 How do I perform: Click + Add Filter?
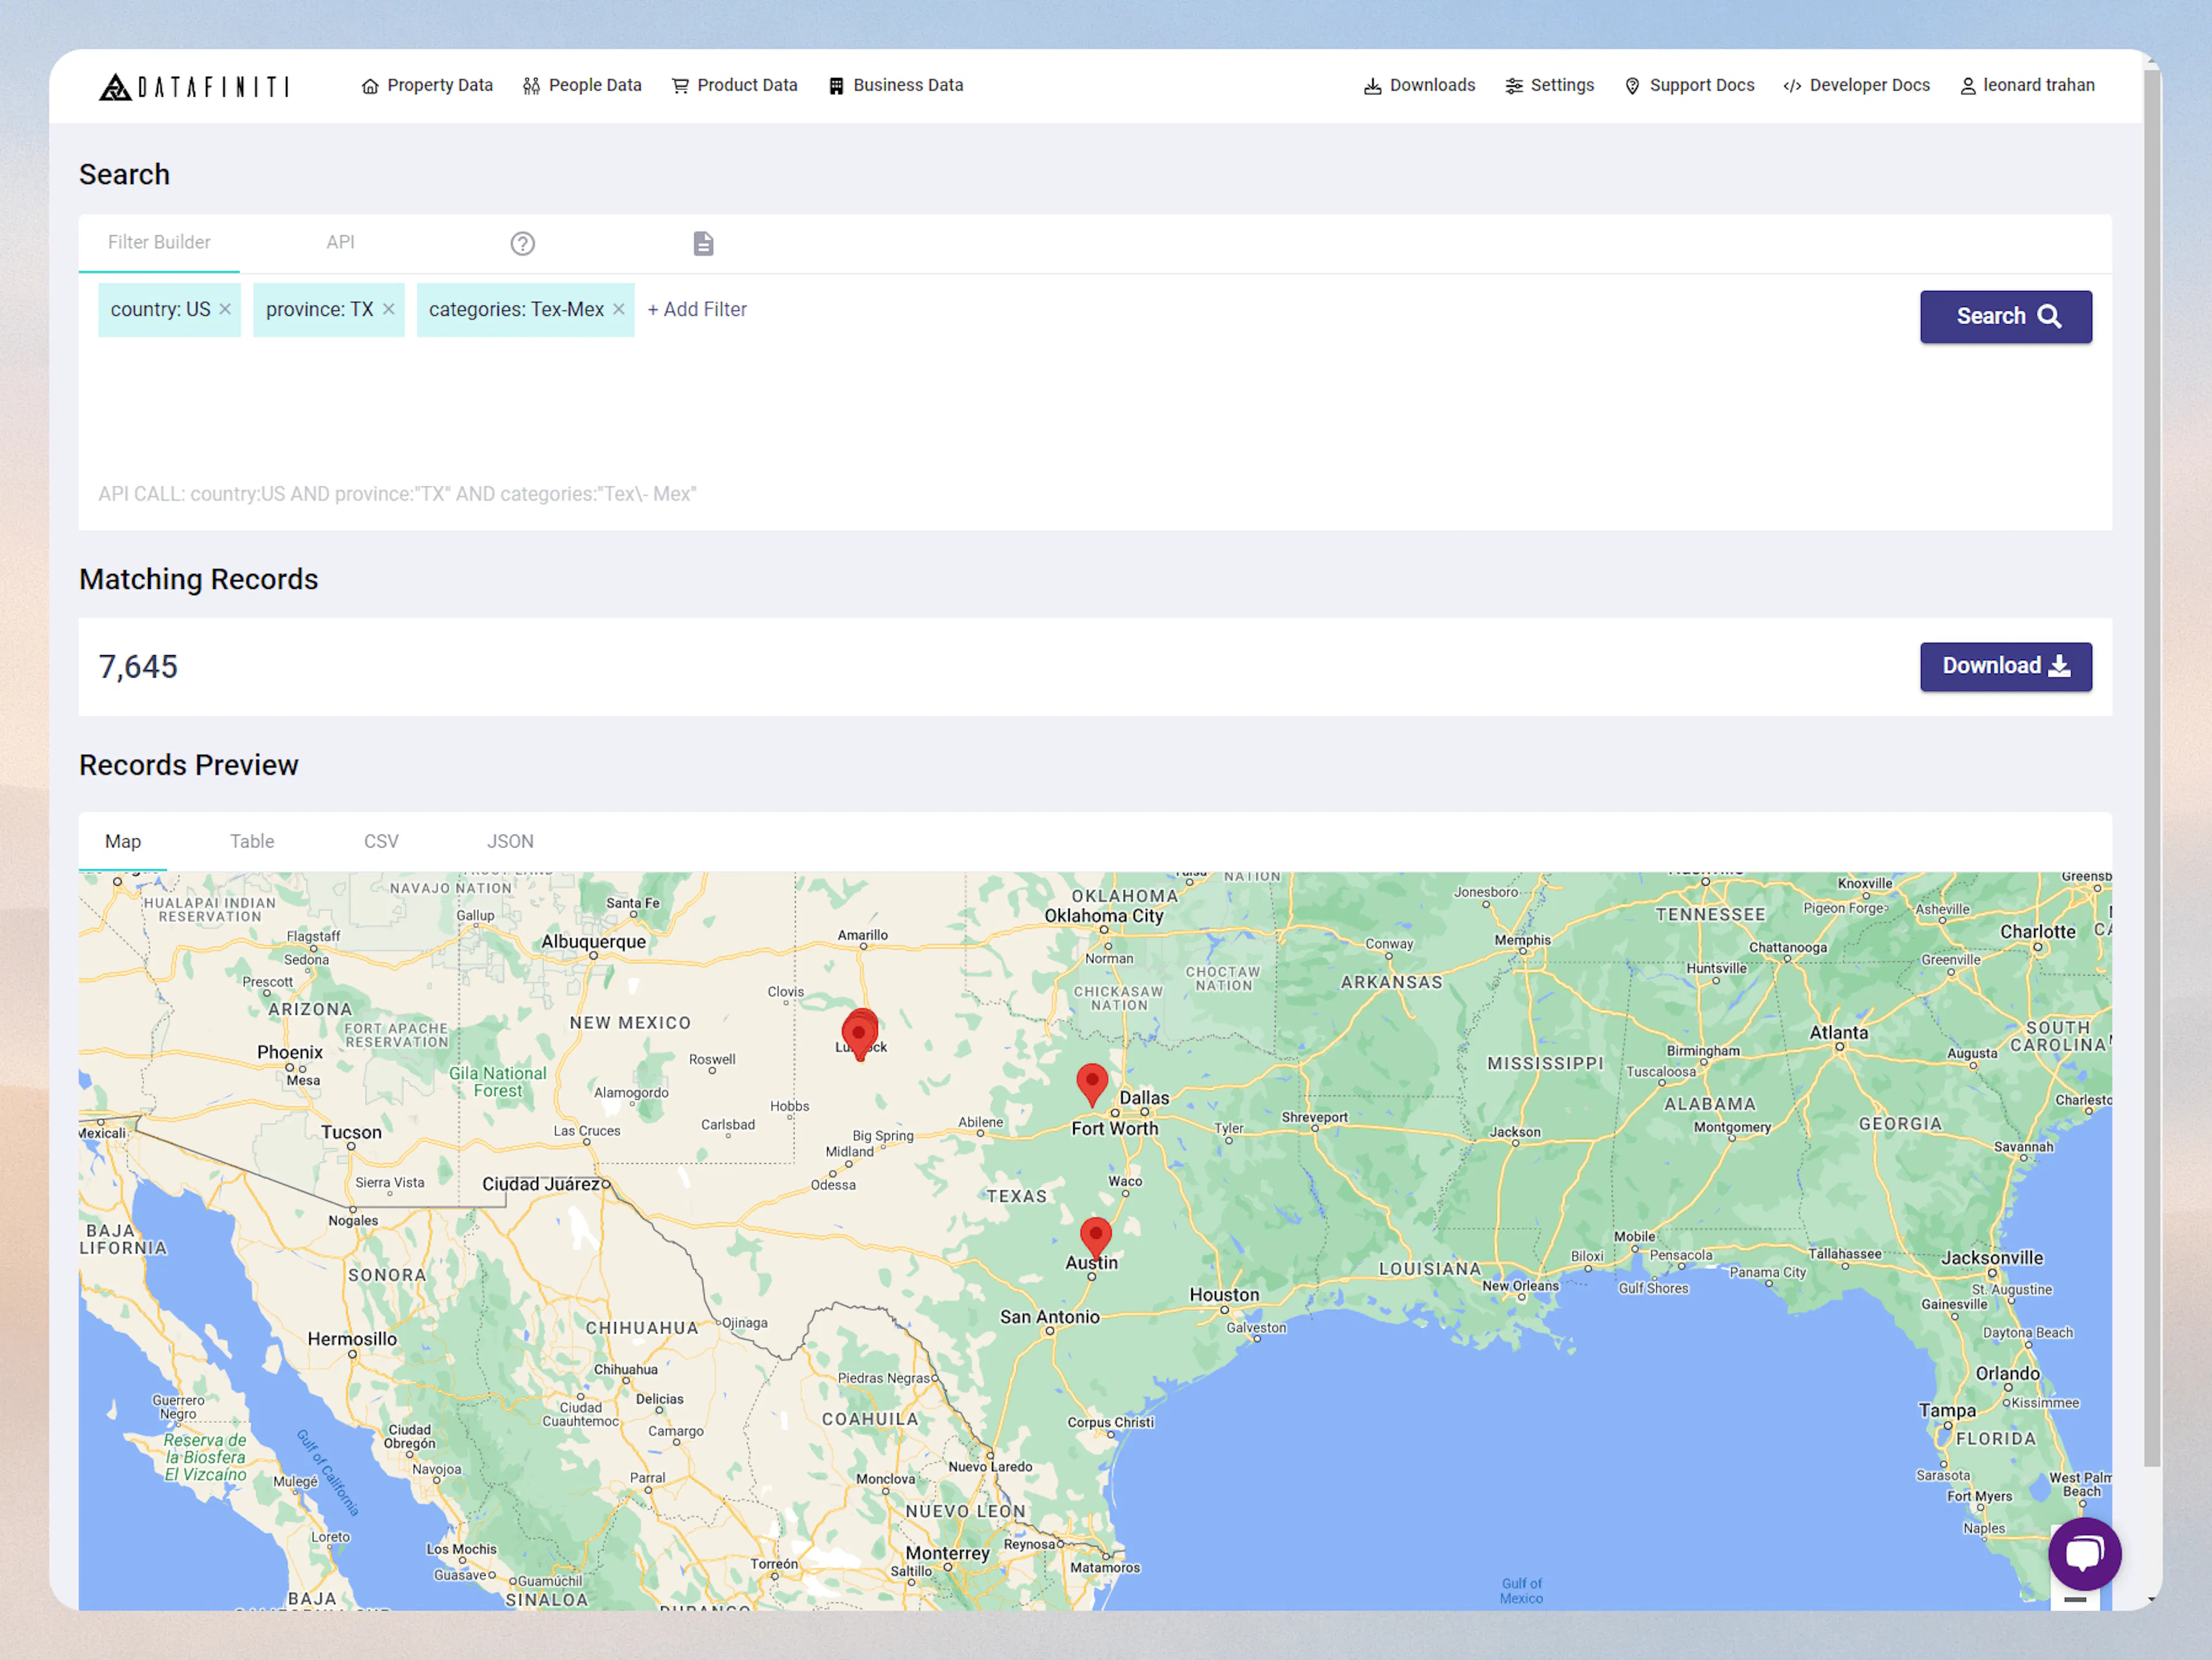(696, 309)
